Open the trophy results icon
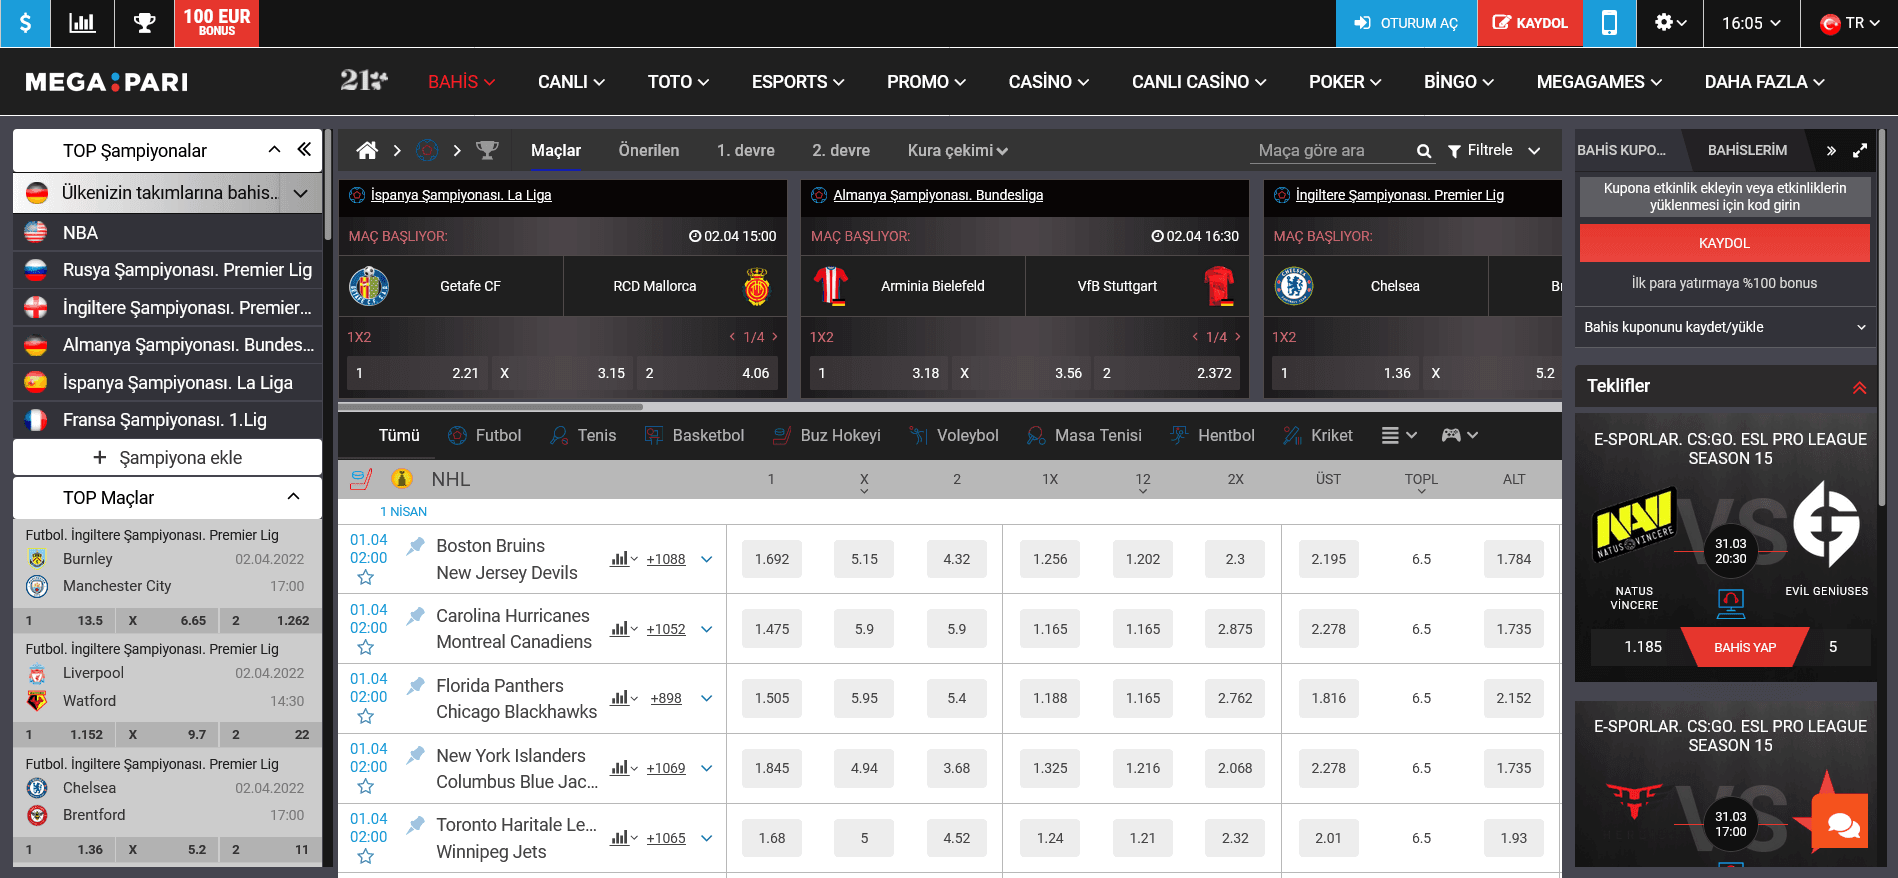1898x878 pixels. point(144,23)
